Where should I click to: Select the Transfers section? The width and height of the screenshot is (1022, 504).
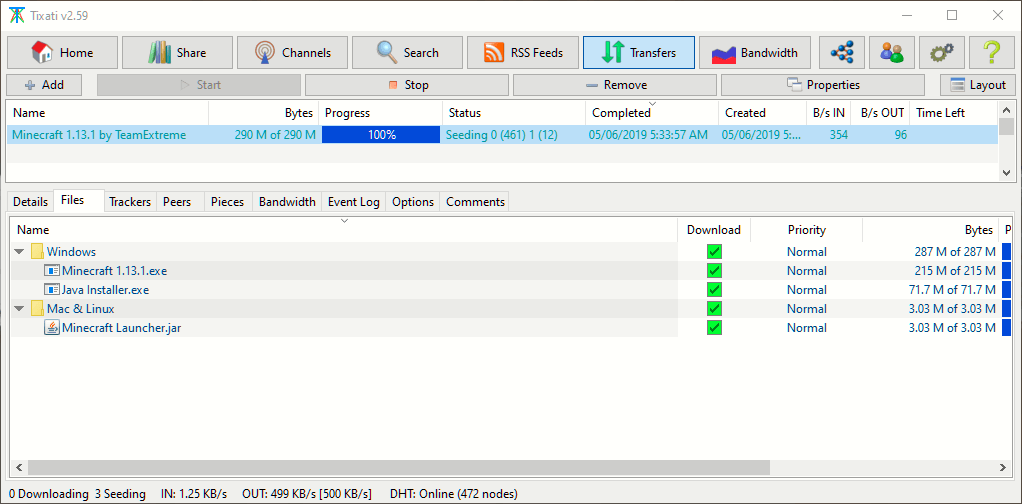pos(639,53)
